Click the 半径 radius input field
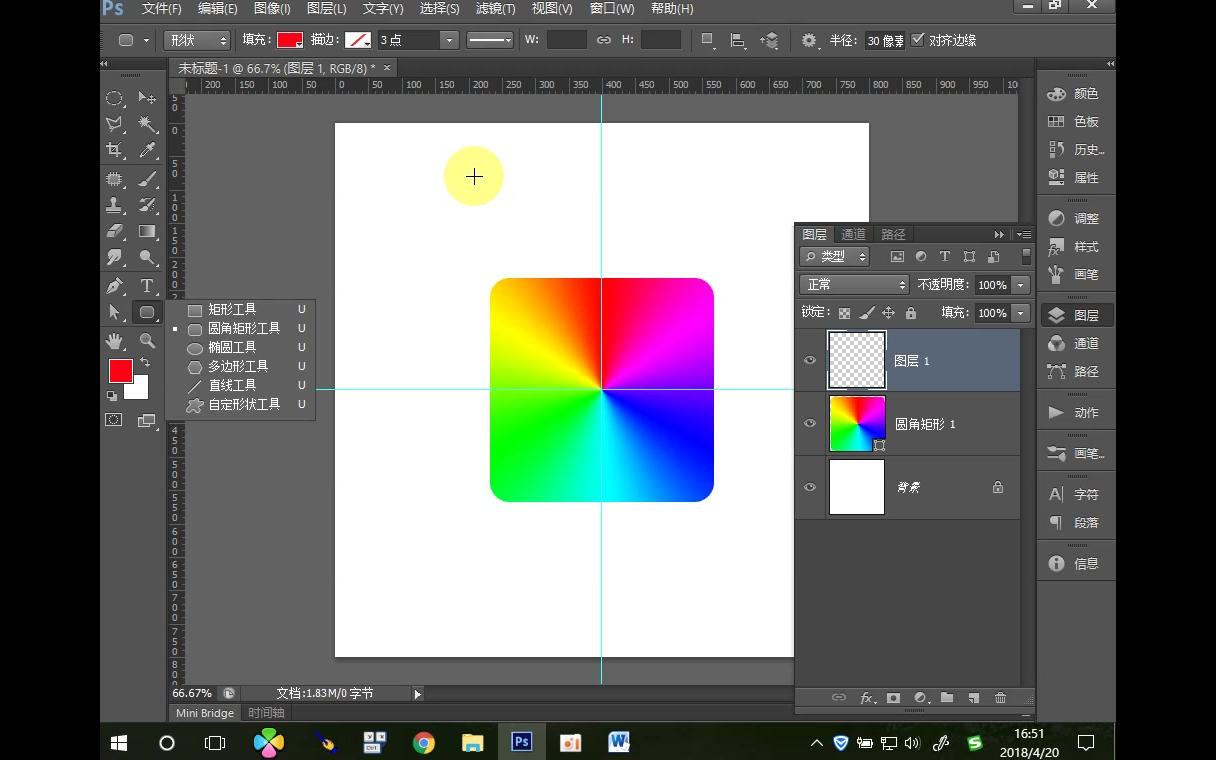This screenshot has height=760, width=1216. 885,40
